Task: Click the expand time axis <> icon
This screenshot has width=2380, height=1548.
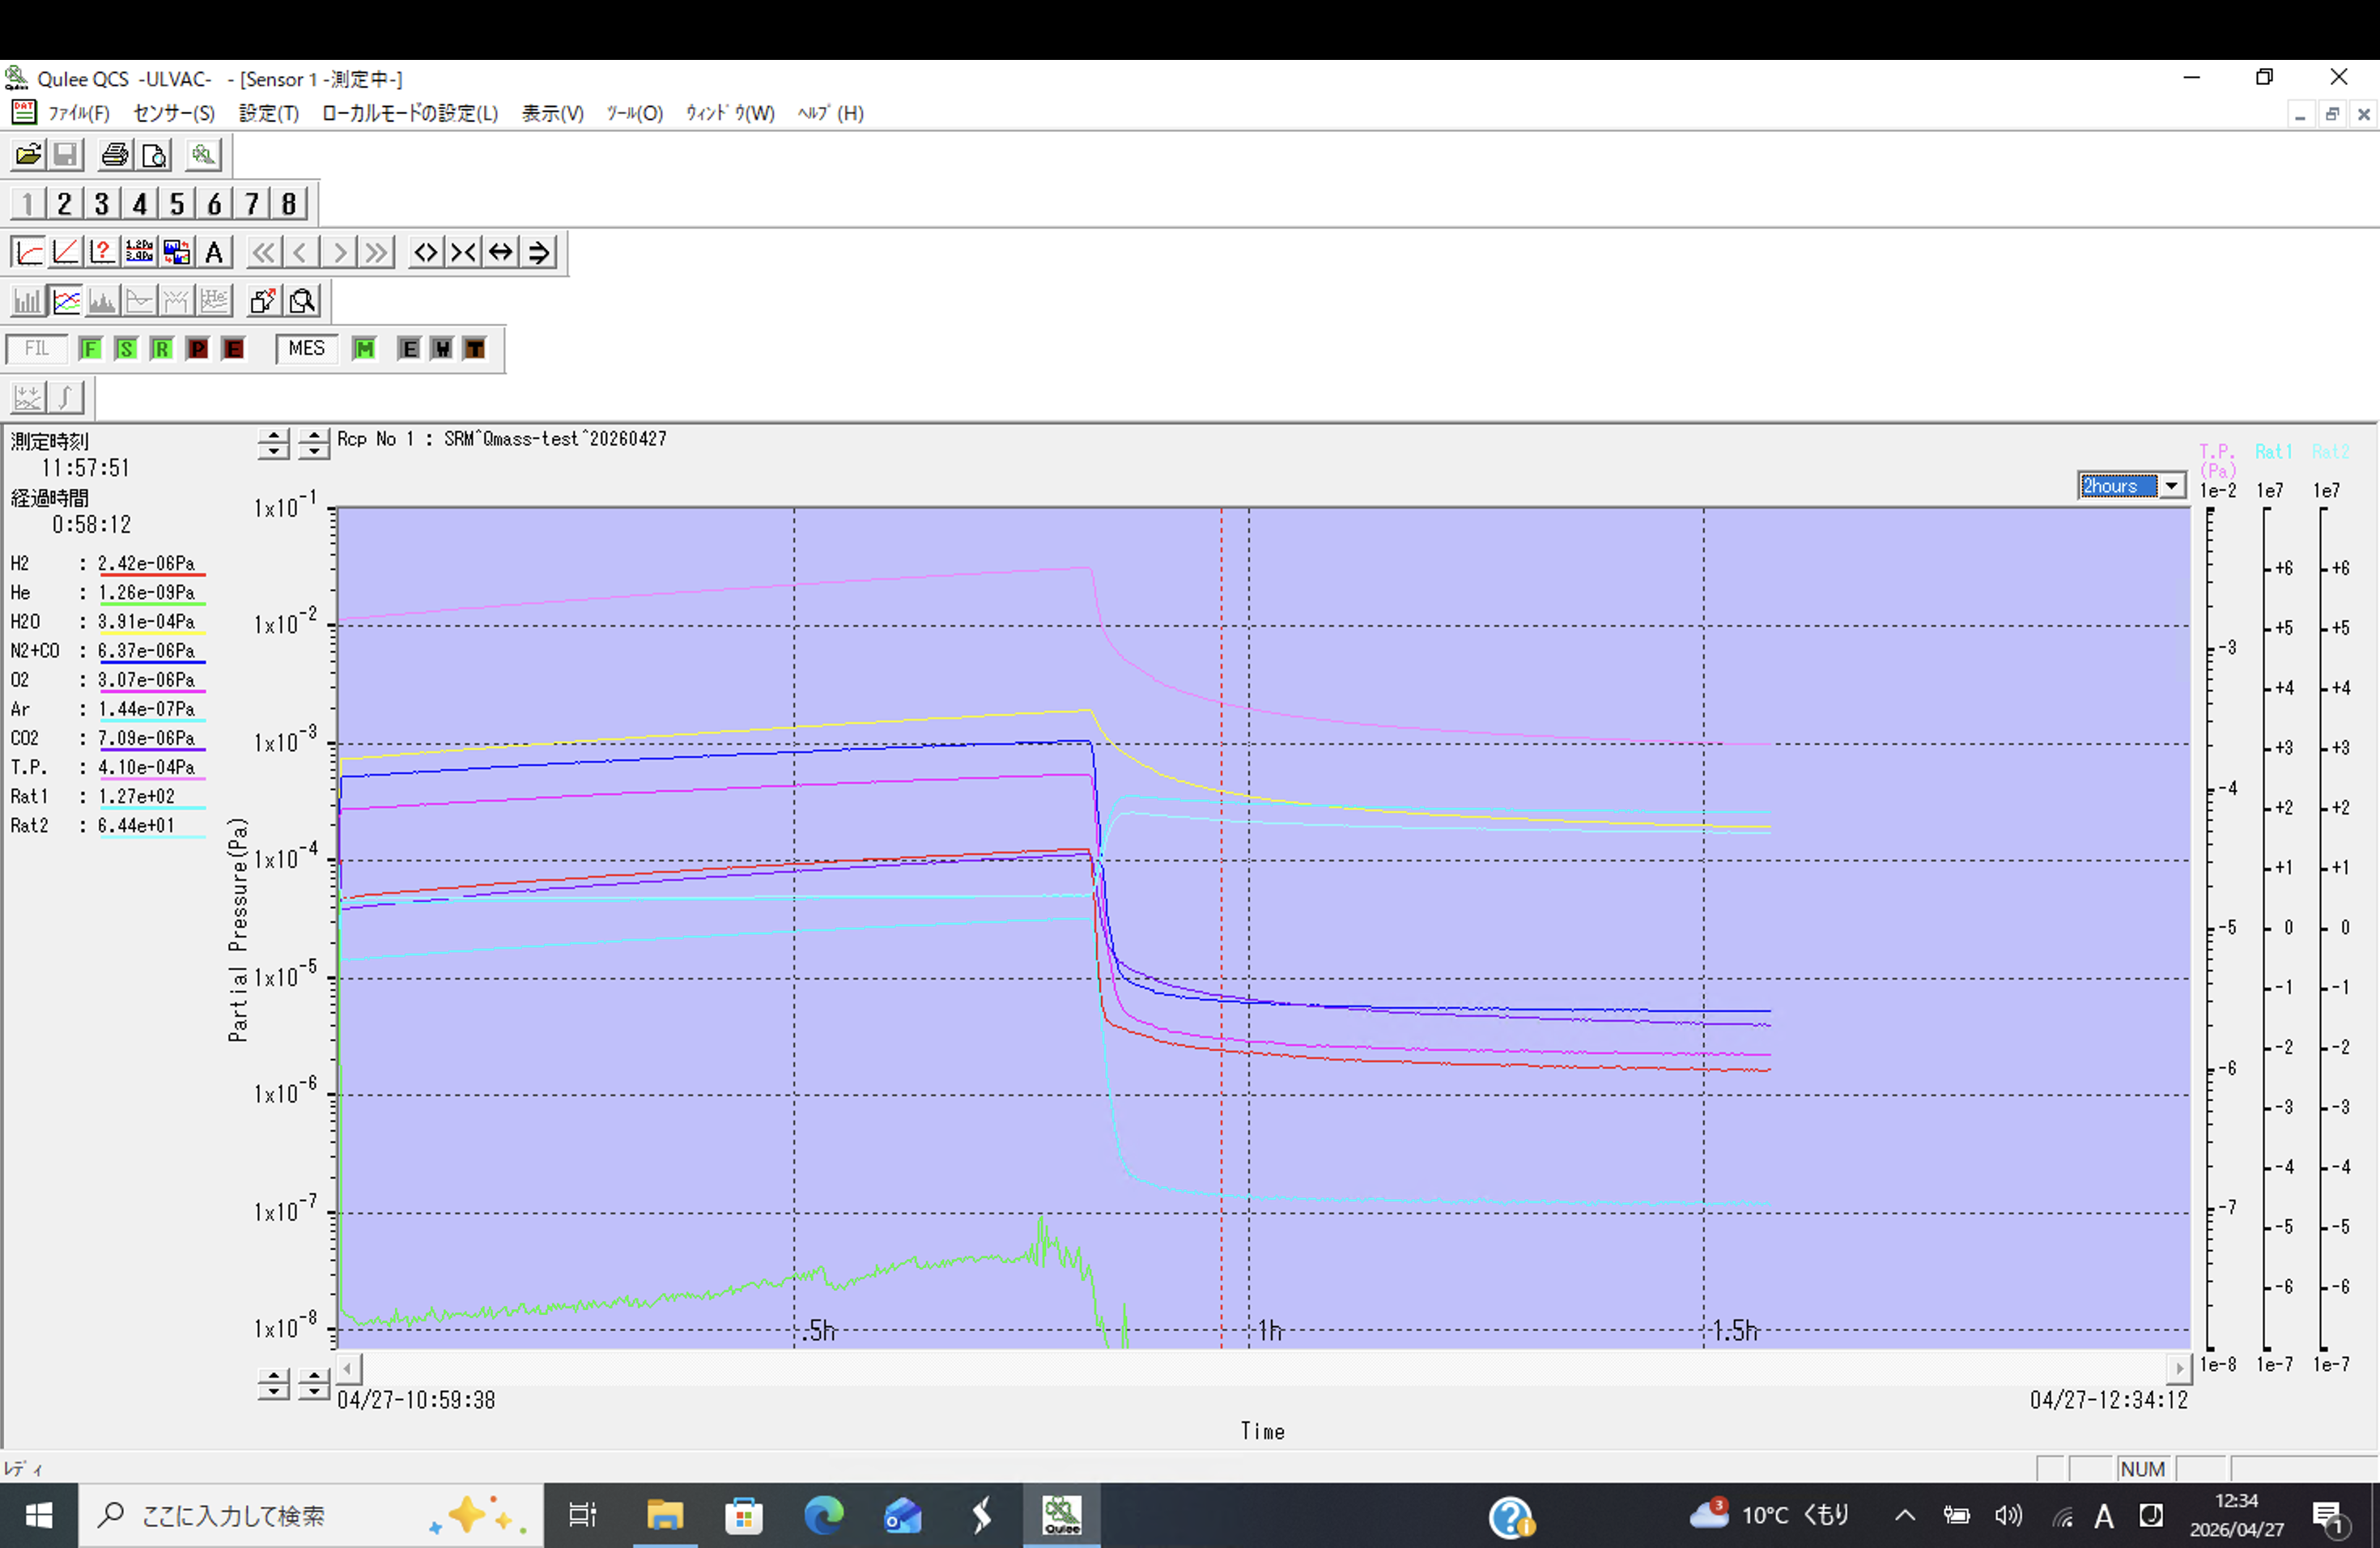Action: [426, 252]
